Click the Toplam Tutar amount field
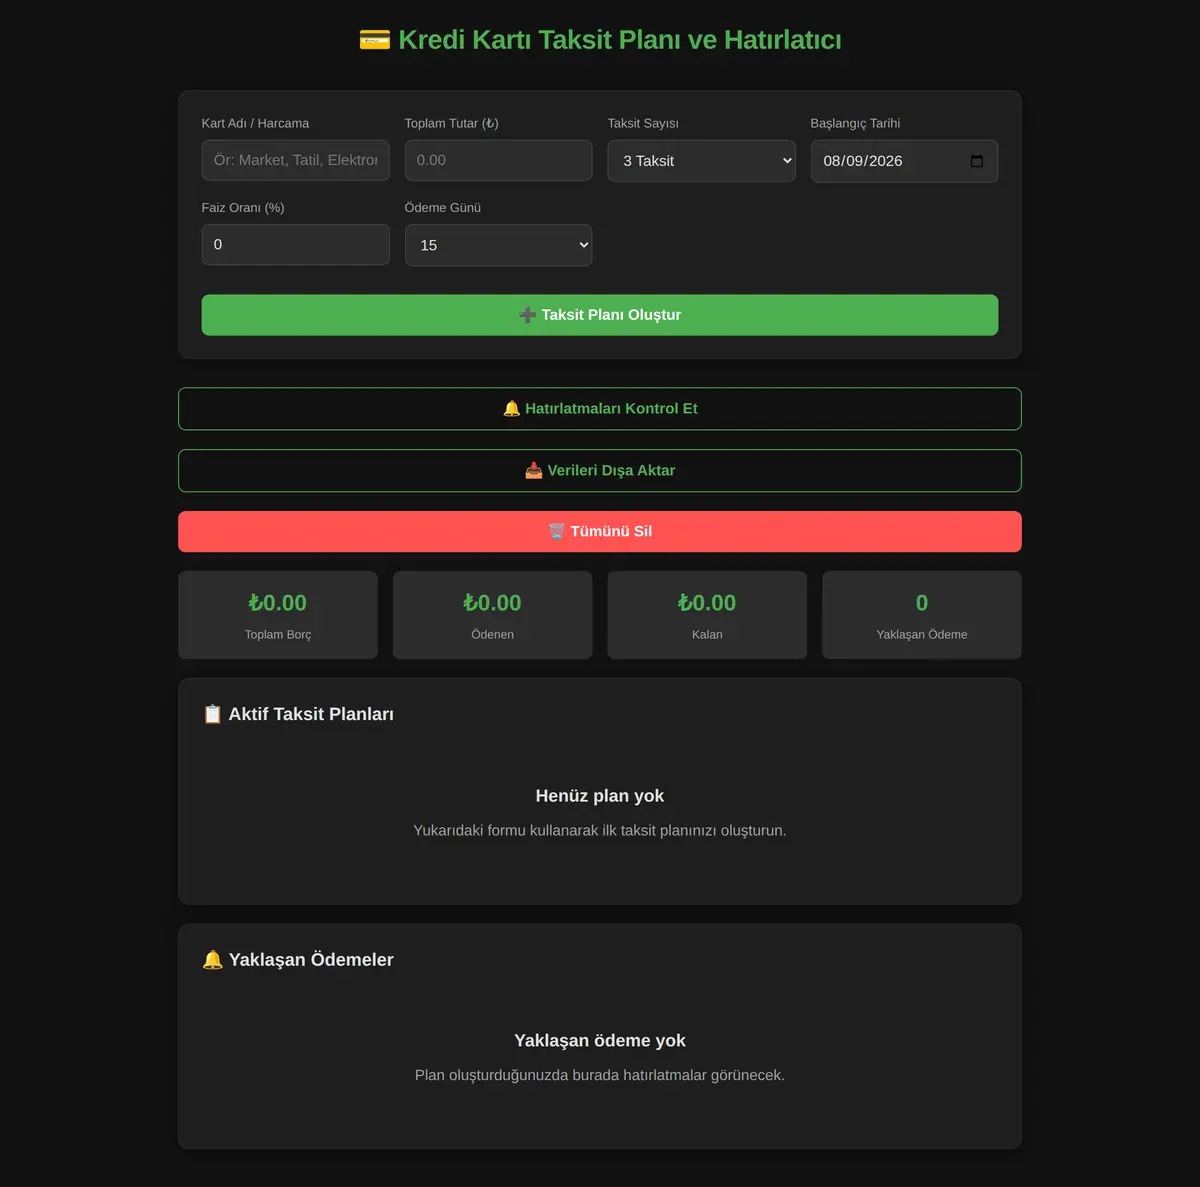This screenshot has width=1200, height=1187. [498, 160]
